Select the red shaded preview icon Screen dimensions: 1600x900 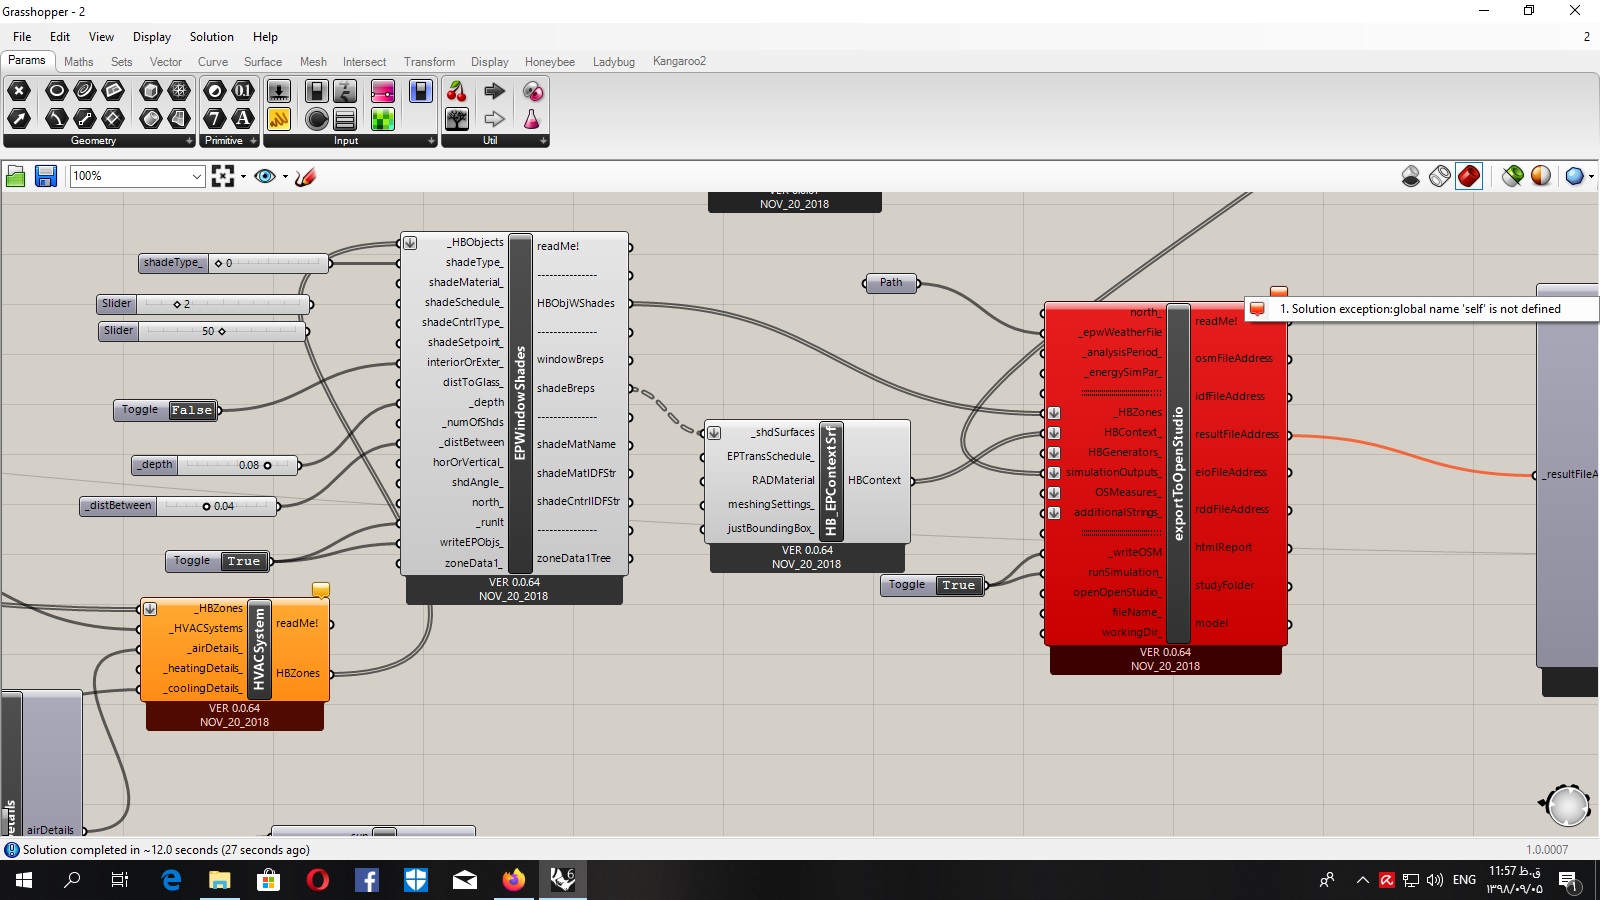tap(1469, 177)
